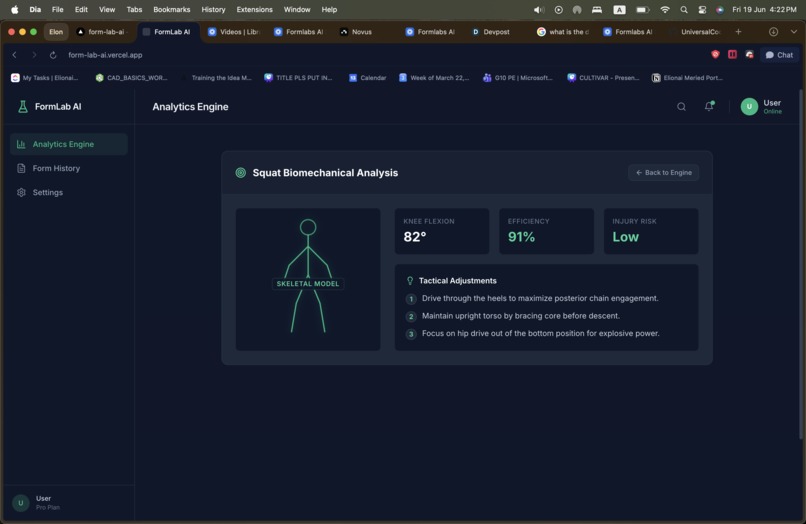Open the Extensions menu
Image resolution: width=806 pixels, height=524 pixels.
(x=254, y=9)
